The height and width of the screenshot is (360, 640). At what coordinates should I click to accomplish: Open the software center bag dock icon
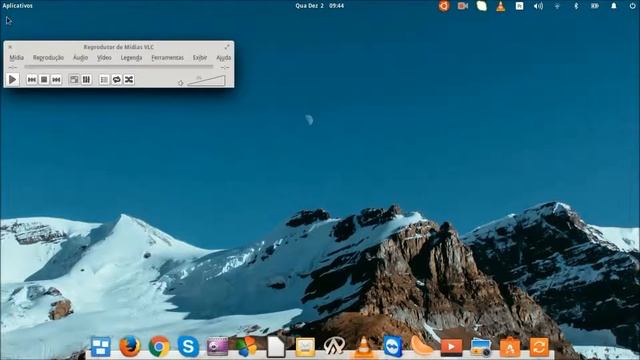point(510,347)
